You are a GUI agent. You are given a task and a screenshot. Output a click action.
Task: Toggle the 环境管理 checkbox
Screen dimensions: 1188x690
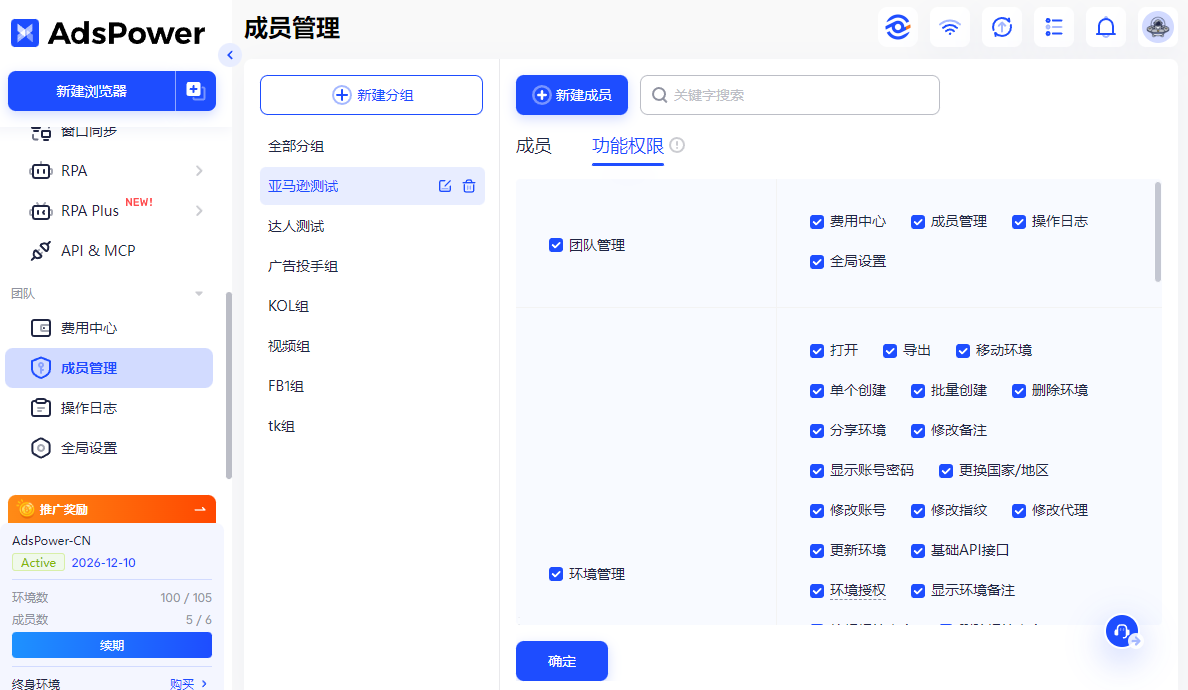point(556,574)
